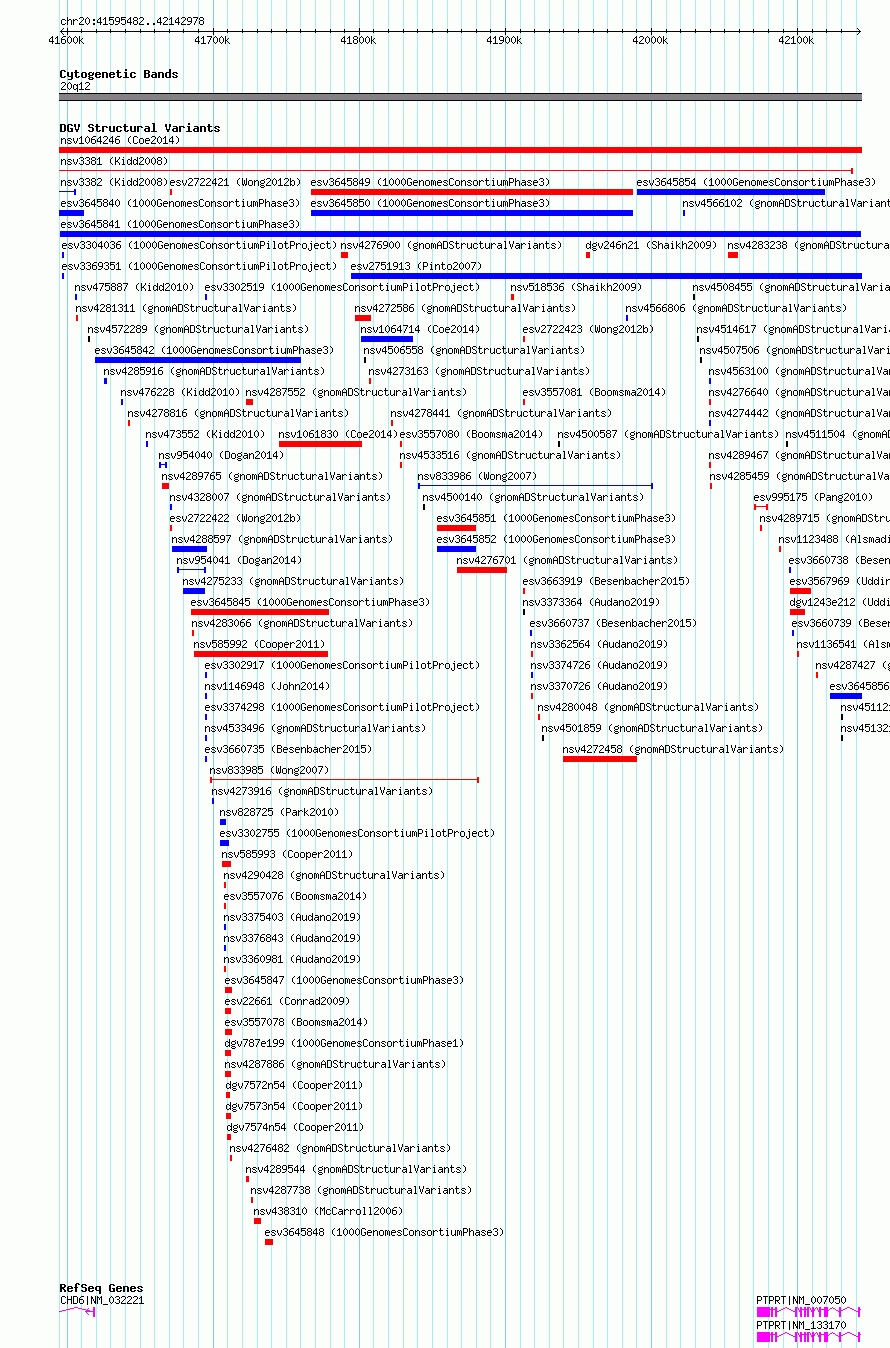This screenshot has width=890, height=1348.
Task: Click the red nsv4272458 variant bar
Action: pyautogui.click(x=600, y=759)
